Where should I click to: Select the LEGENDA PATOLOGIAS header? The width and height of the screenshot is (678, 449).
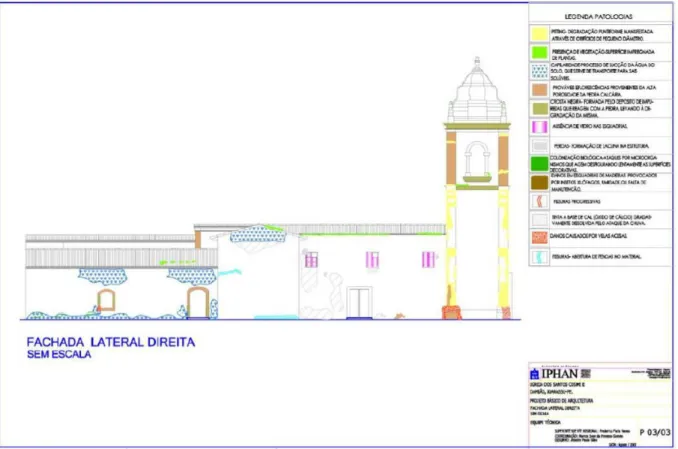(x=598, y=16)
